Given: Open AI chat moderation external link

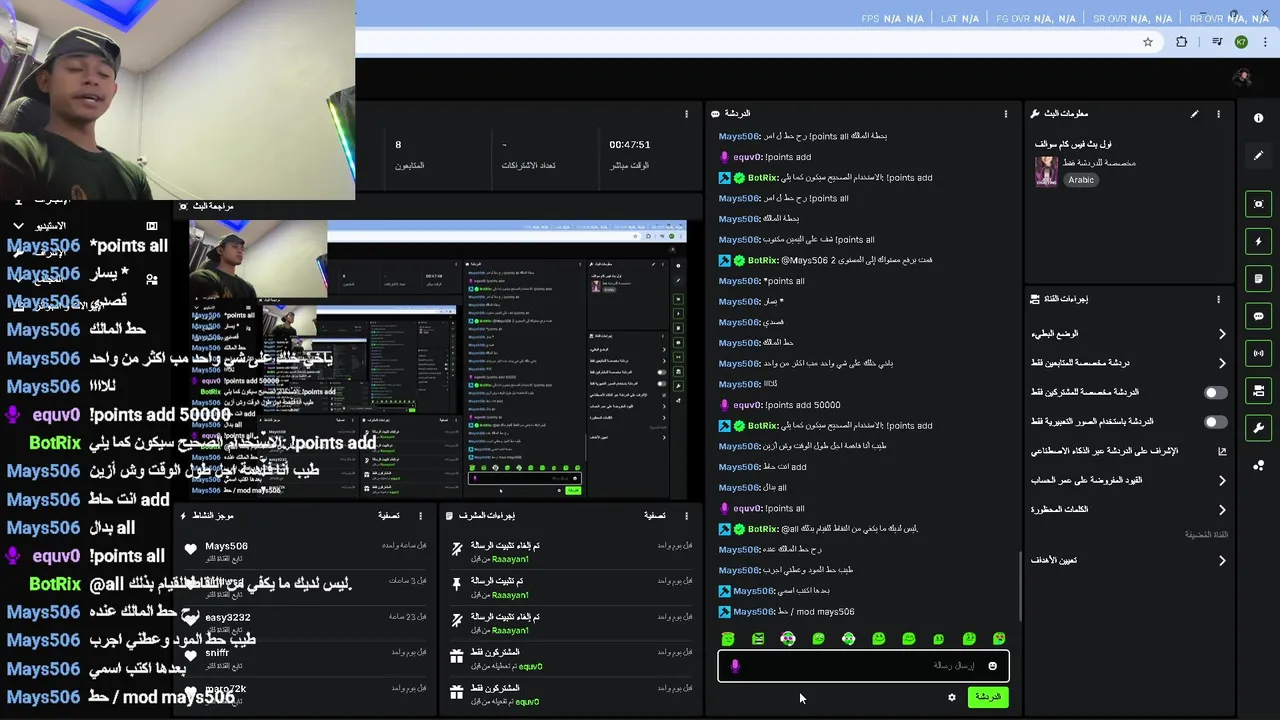Looking at the screenshot, I should (1222, 452).
